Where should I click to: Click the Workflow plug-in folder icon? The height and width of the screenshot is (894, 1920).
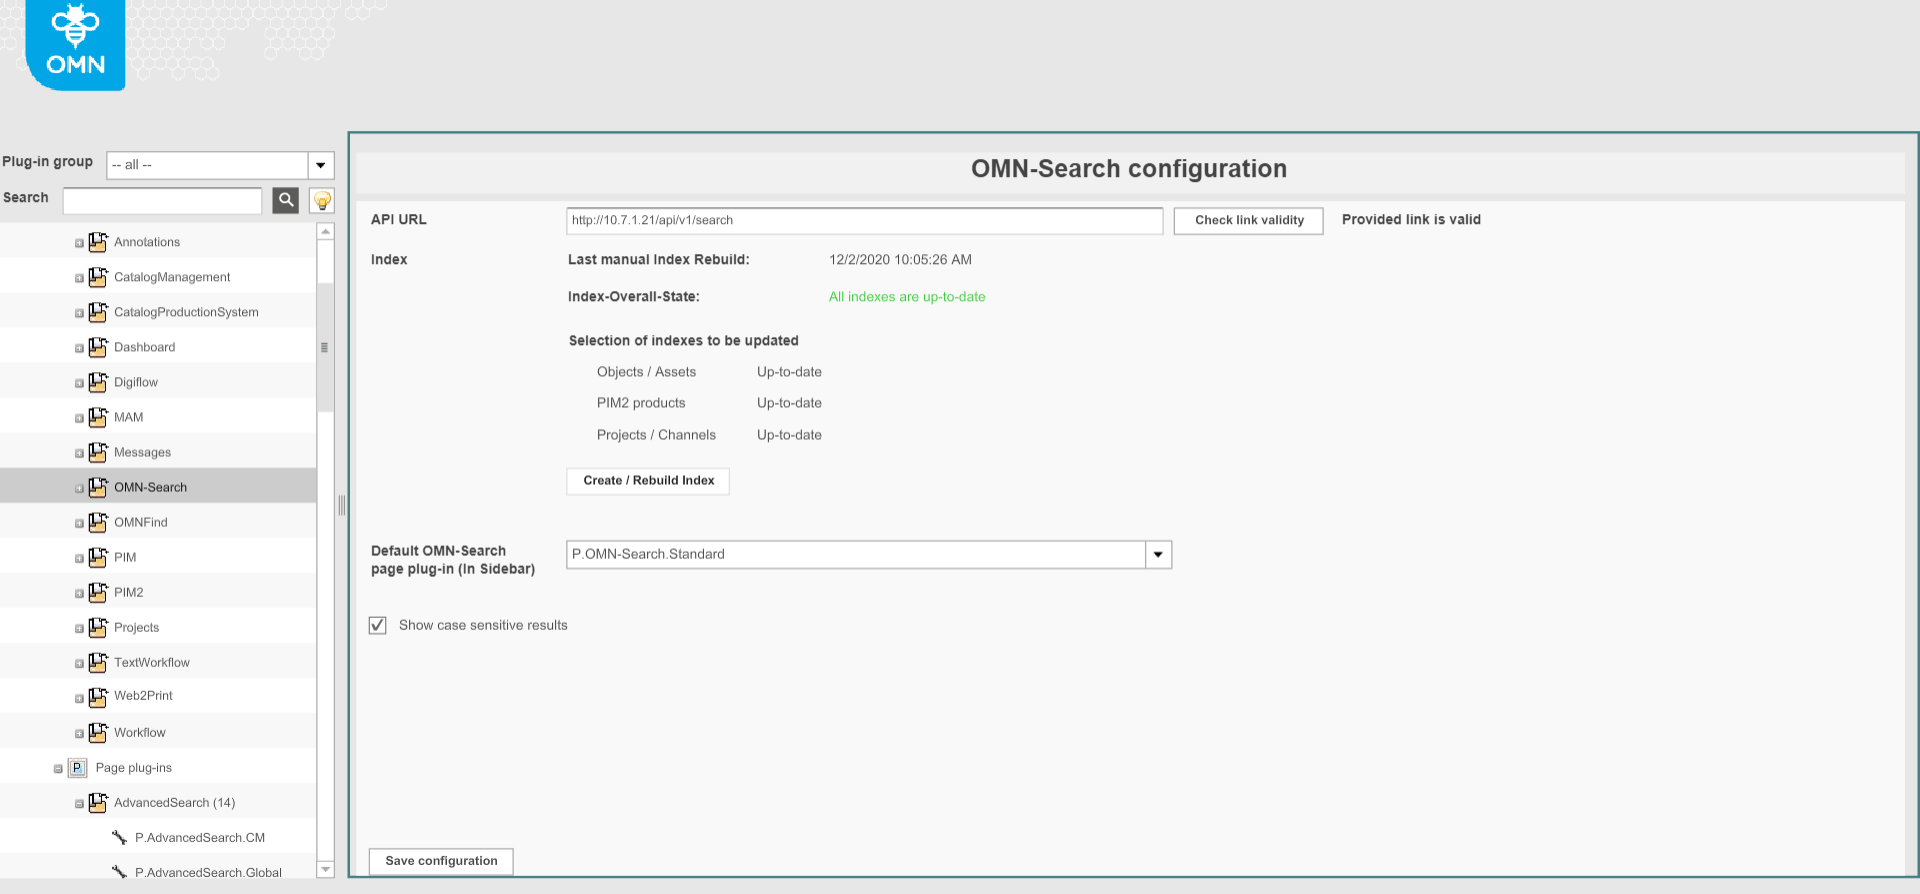click(98, 732)
